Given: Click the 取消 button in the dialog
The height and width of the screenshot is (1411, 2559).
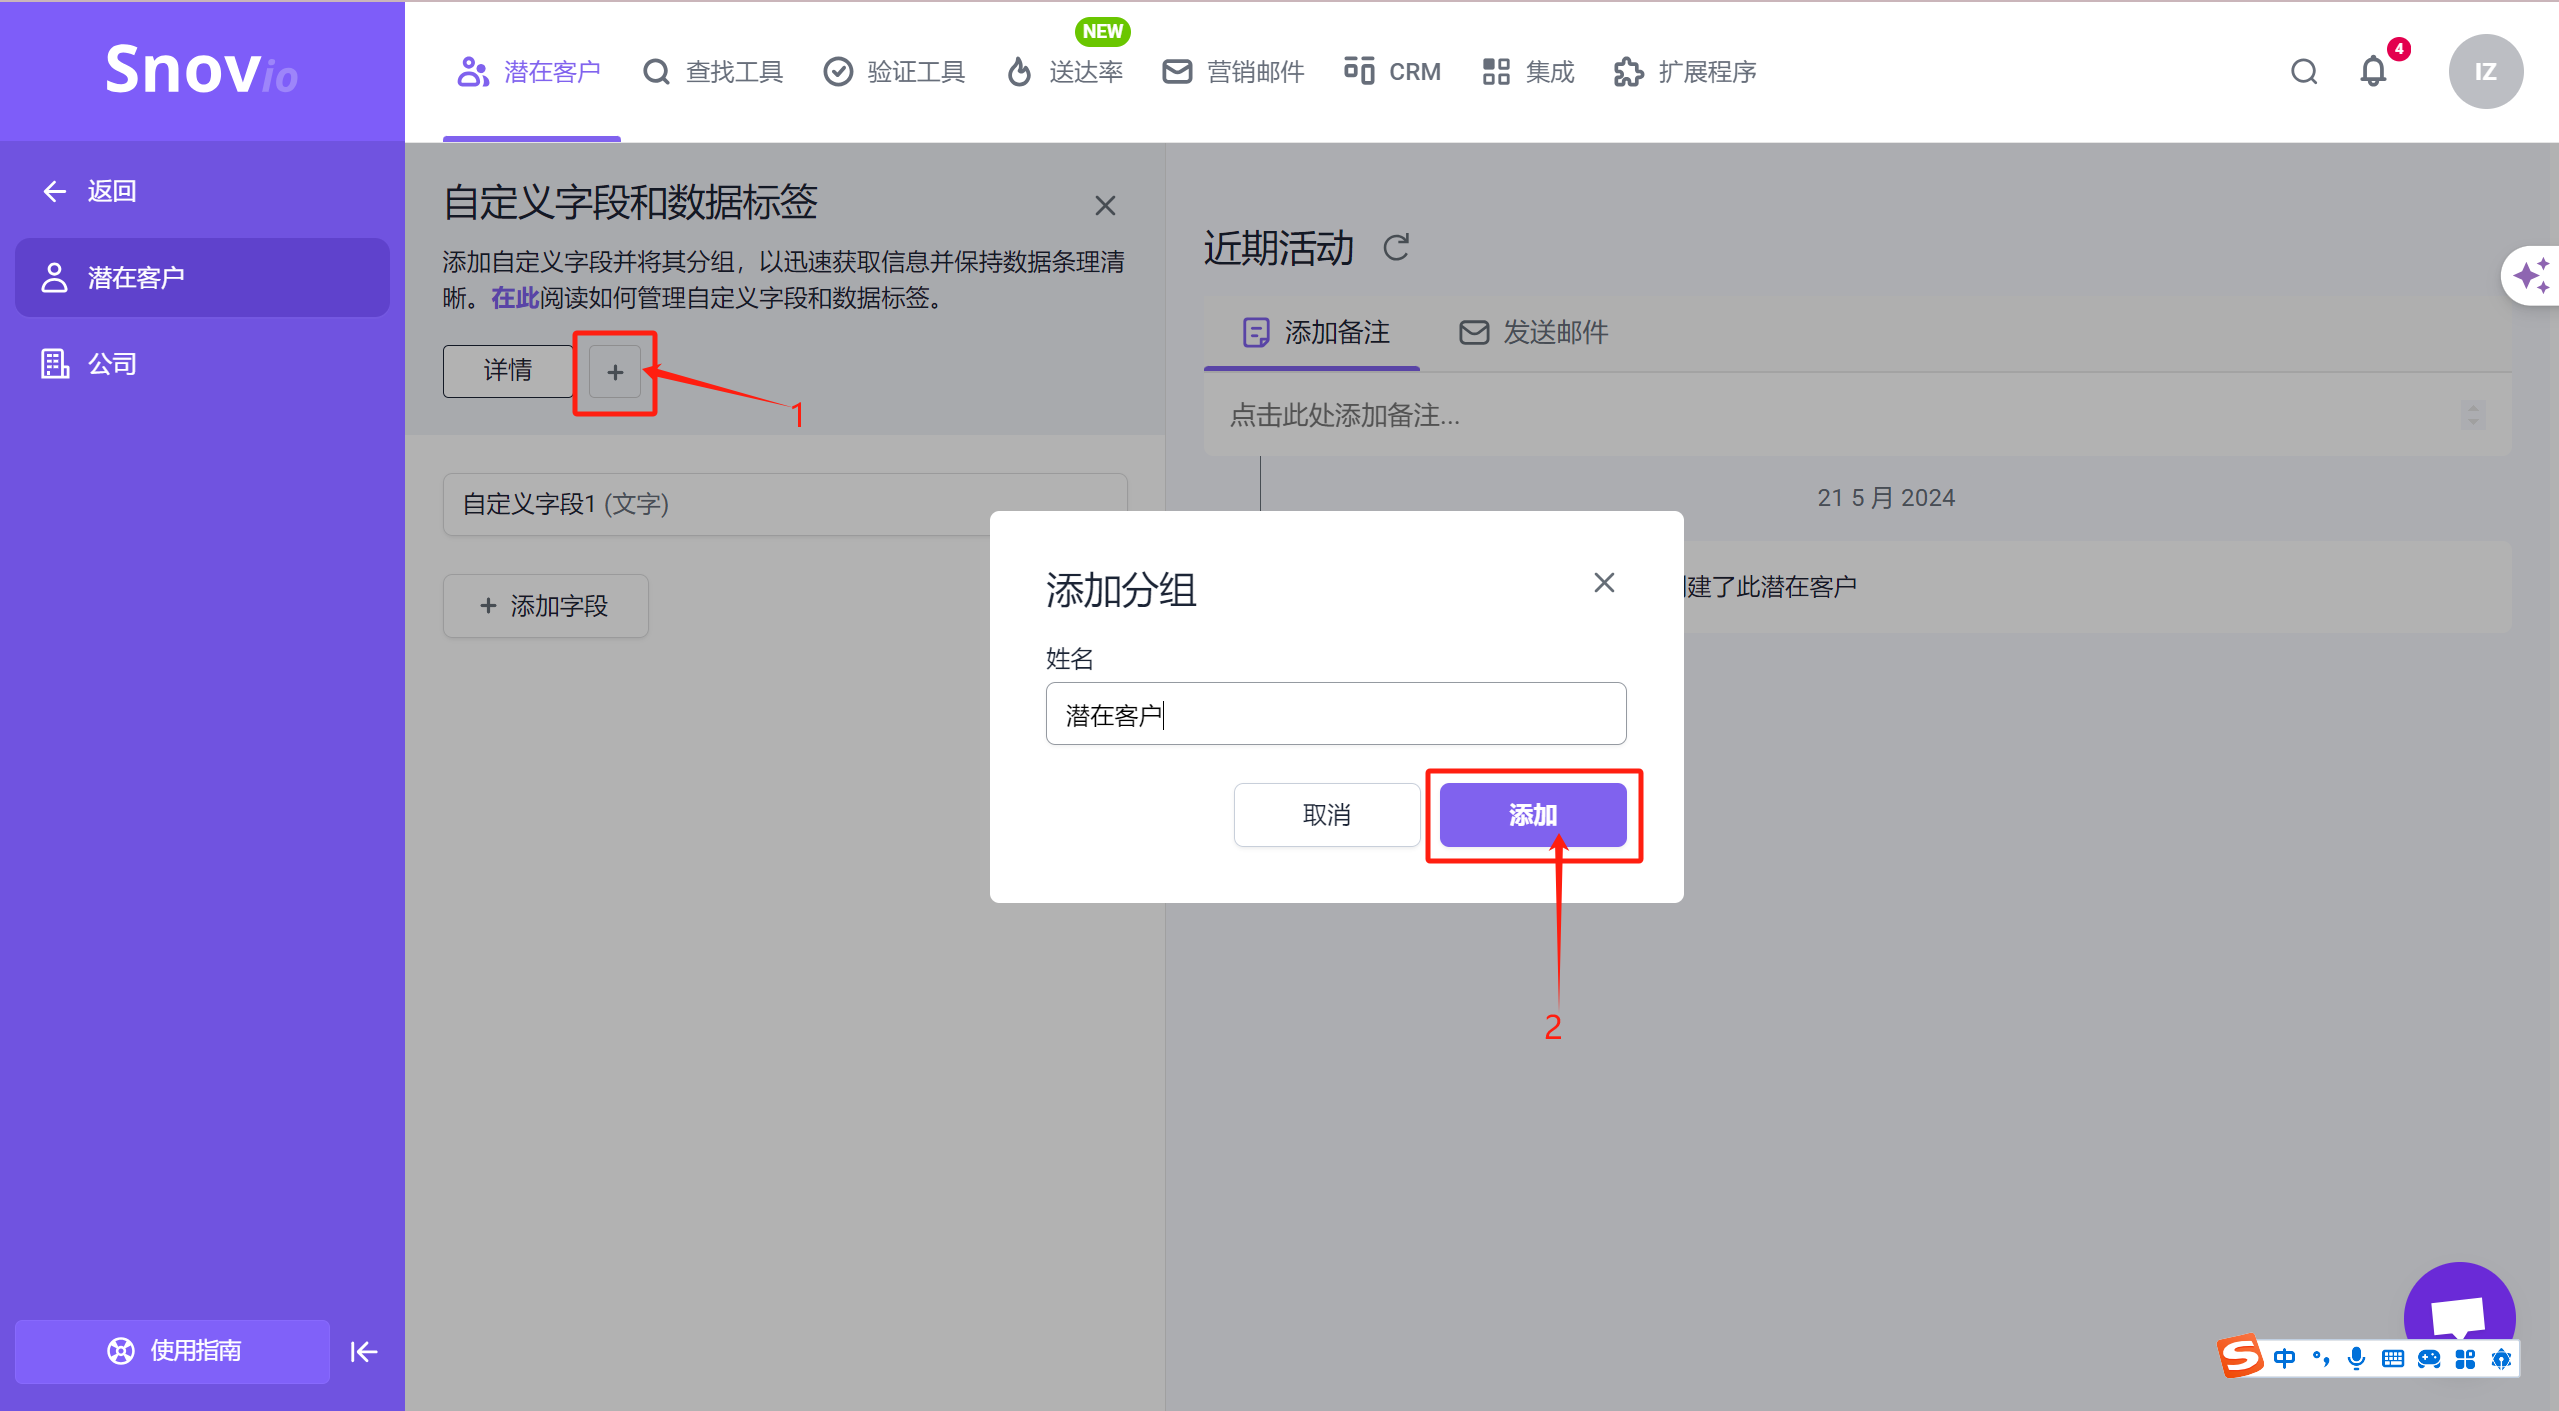Looking at the screenshot, I should [x=1327, y=815].
